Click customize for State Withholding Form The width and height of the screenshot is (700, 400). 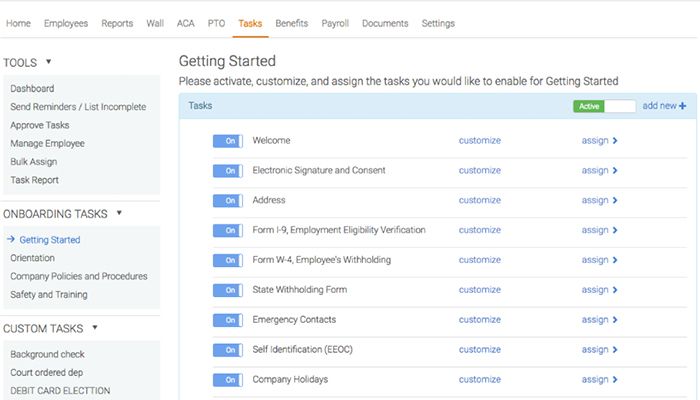[479, 291]
